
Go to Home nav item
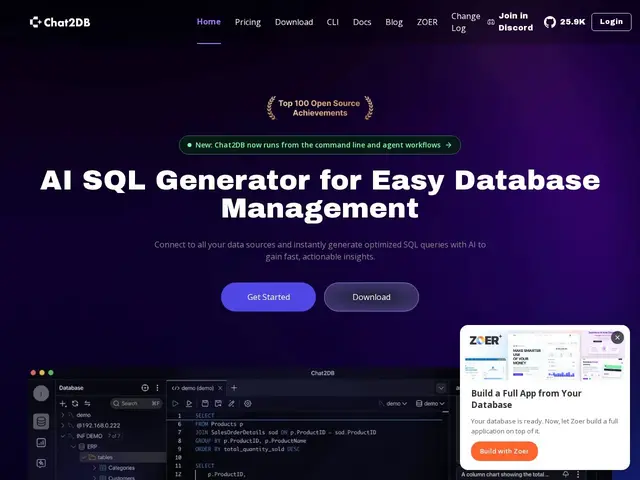(x=209, y=22)
